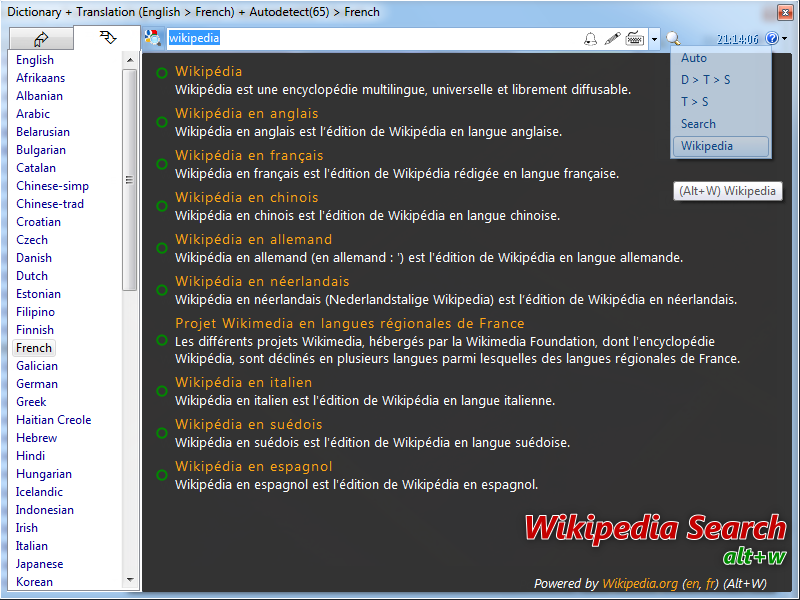Choose Wikipedia from the mode menu

click(720, 146)
